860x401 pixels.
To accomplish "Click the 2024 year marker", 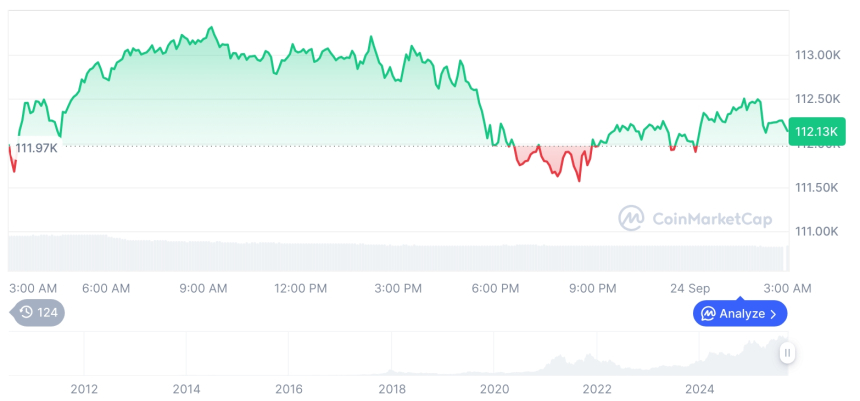I will coord(700,388).
